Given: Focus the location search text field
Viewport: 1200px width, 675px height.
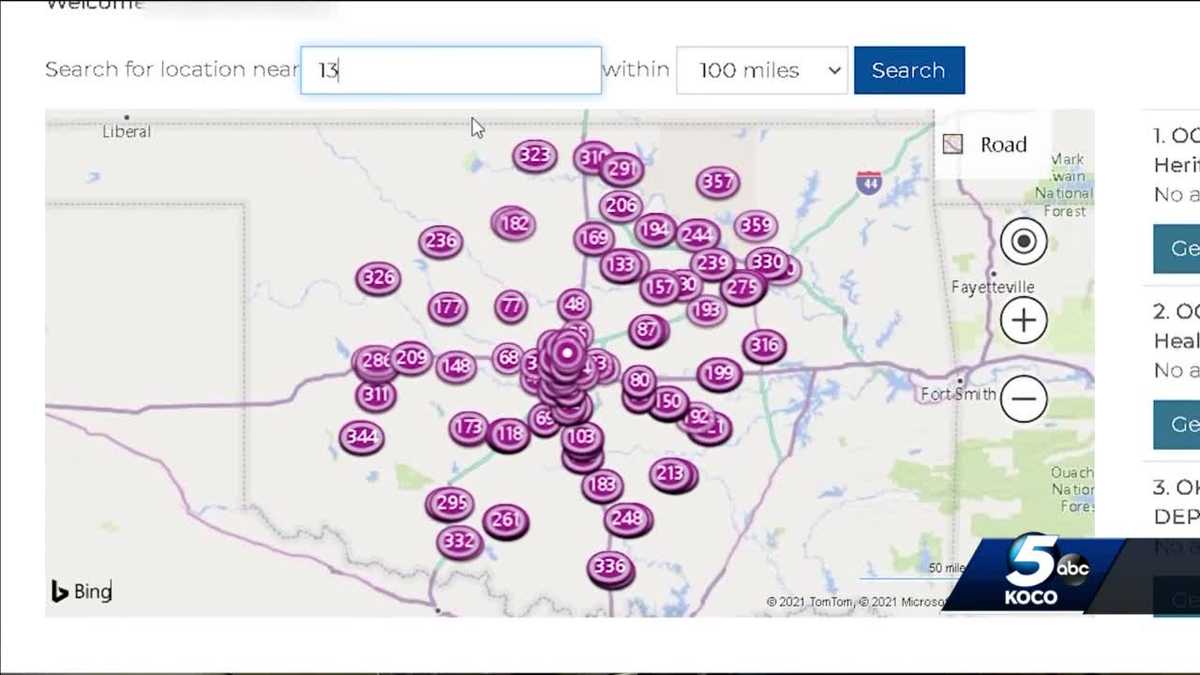Looking at the screenshot, I should tap(451, 71).
